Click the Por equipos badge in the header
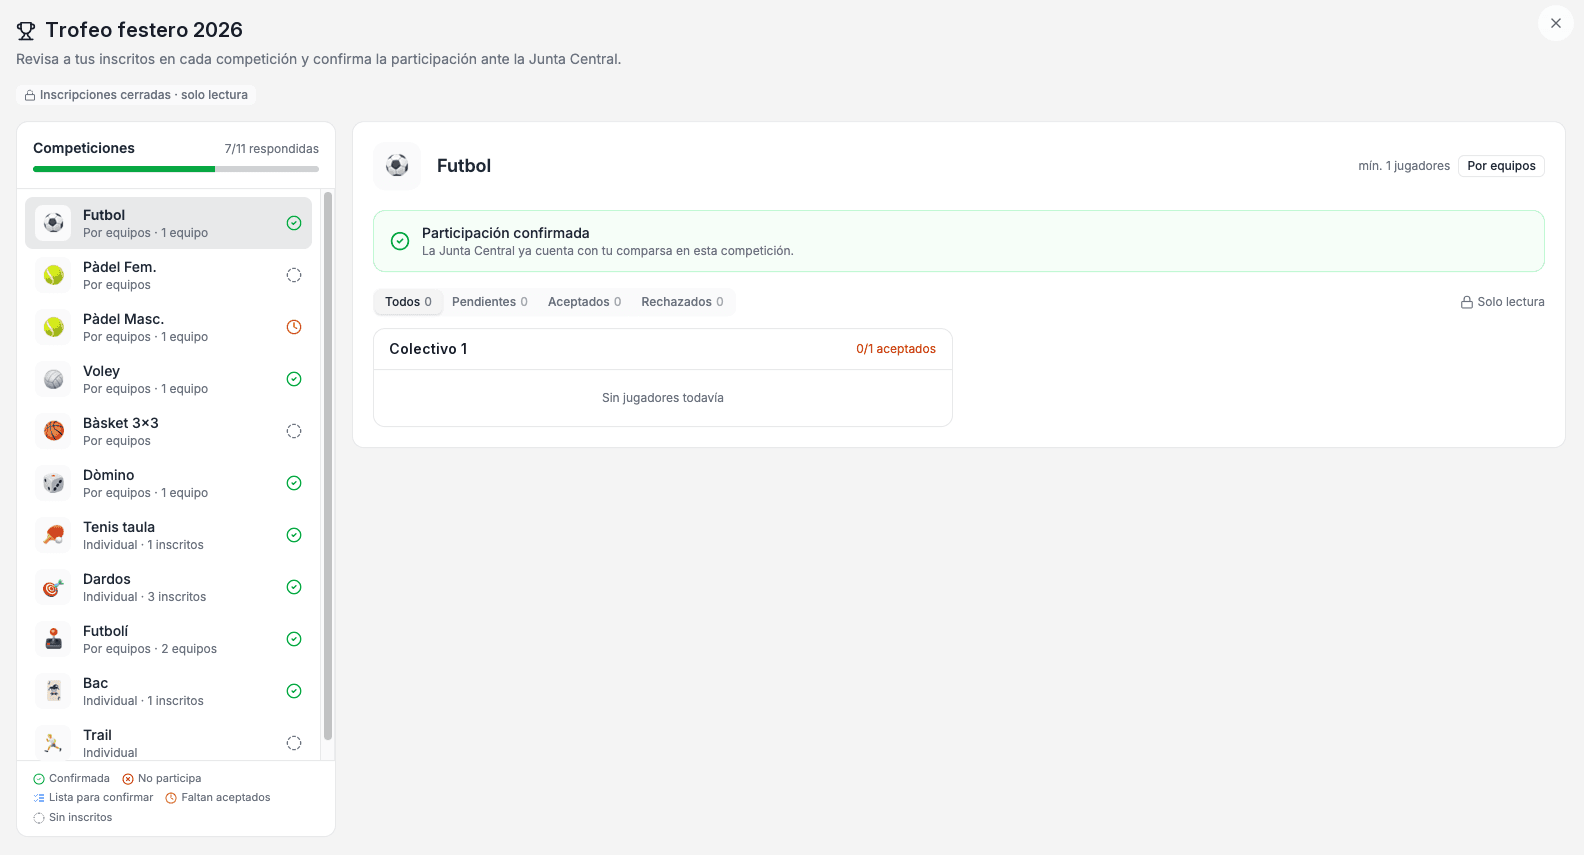 pos(1501,166)
